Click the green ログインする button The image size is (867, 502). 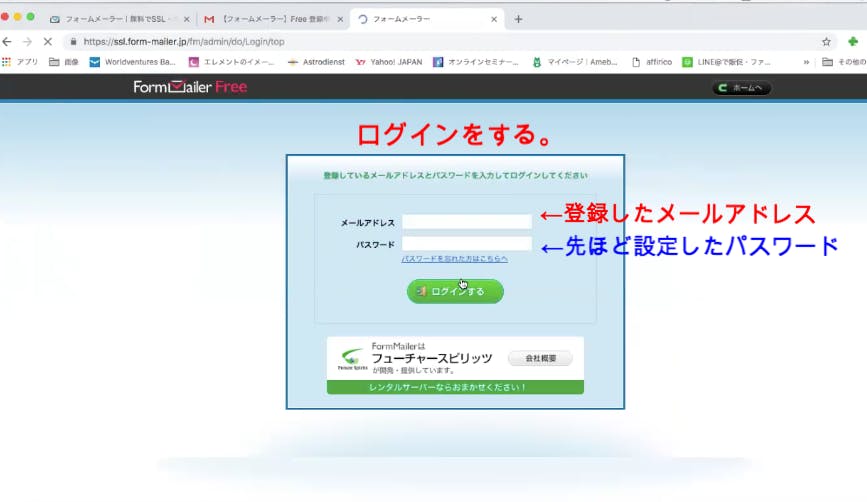click(x=455, y=291)
